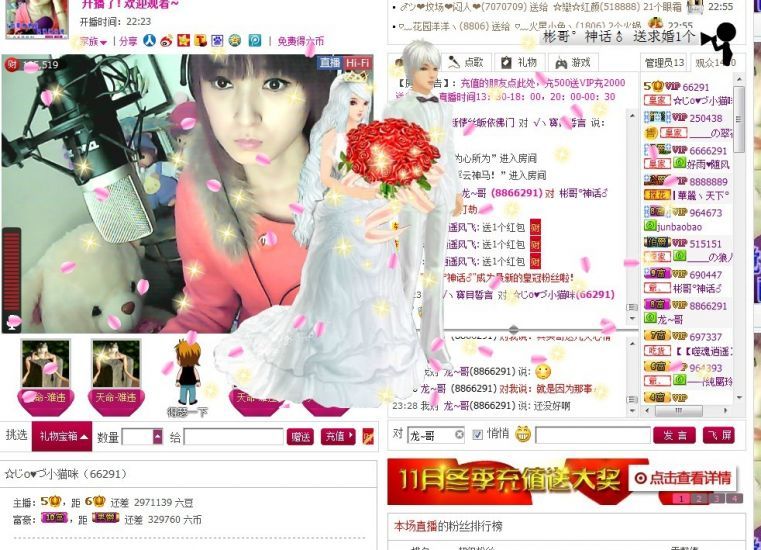Select user 515151 in the member list
The height and width of the screenshot is (550, 761).
coord(706,244)
